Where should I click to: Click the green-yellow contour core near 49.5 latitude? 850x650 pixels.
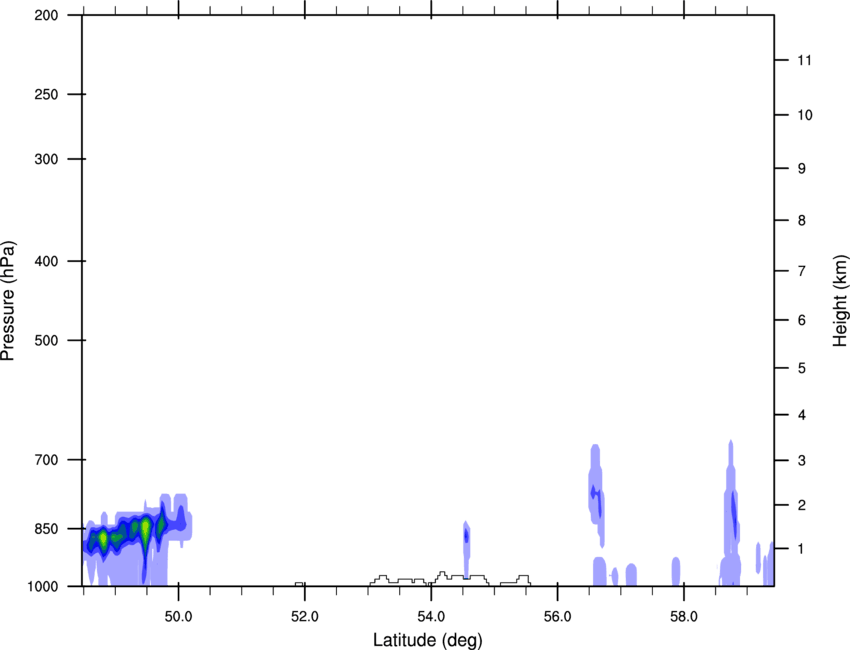tap(145, 529)
